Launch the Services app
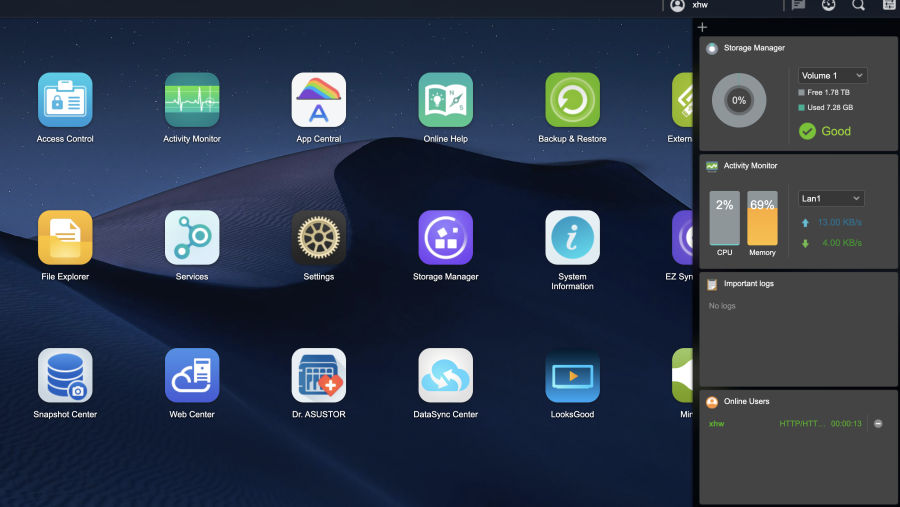The width and height of the screenshot is (900, 507). pos(192,238)
